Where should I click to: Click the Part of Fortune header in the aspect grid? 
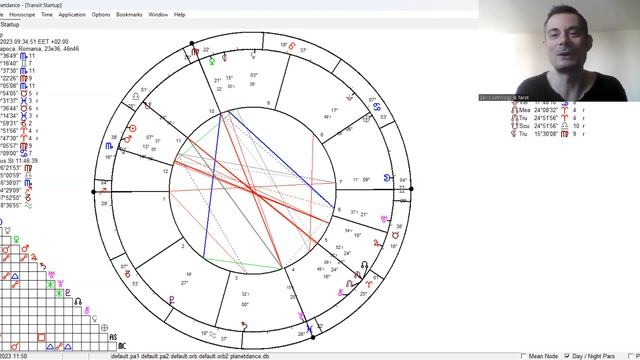coord(104,328)
